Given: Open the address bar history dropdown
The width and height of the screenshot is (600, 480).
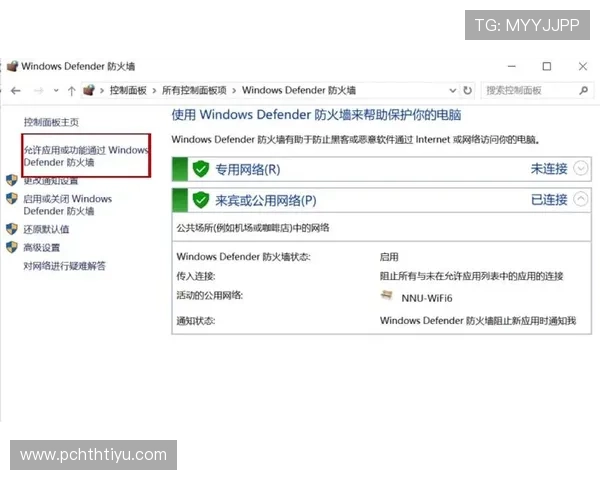Looking at the screenshot, I should click(x=453, y=91).
